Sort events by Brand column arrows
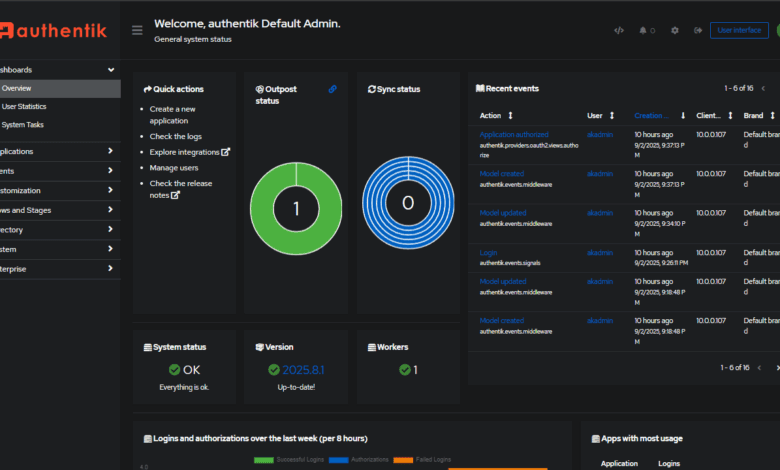The width and height of the screenshot is (780, 470). [x=773, y=115]
